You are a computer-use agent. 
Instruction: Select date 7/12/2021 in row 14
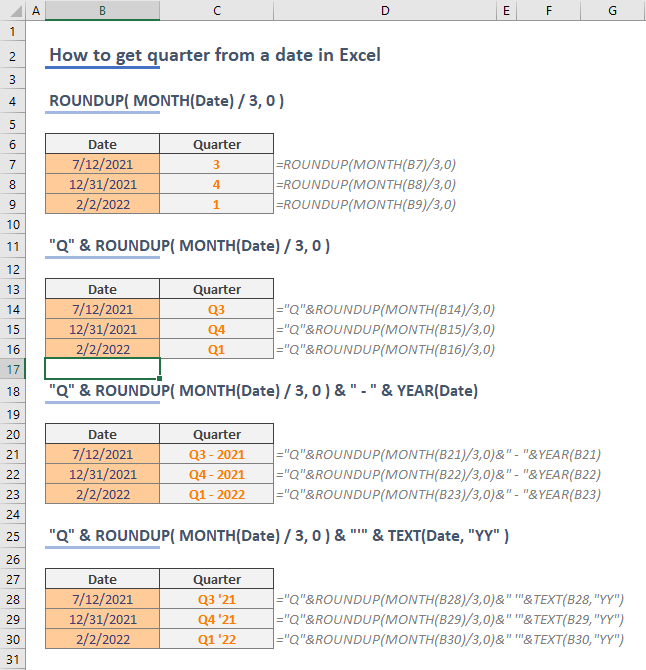[103, 309]
